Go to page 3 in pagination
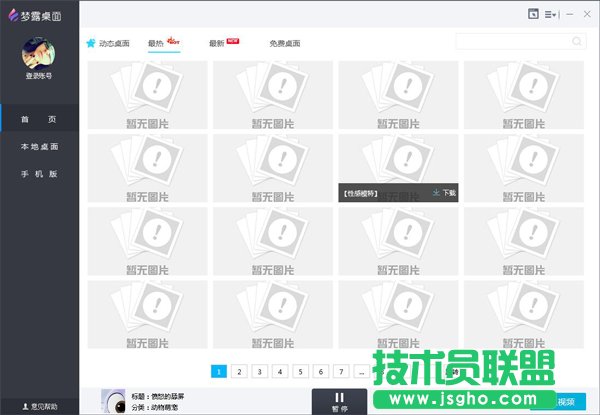This screenshot has height=415, width=600. (259, 372)
